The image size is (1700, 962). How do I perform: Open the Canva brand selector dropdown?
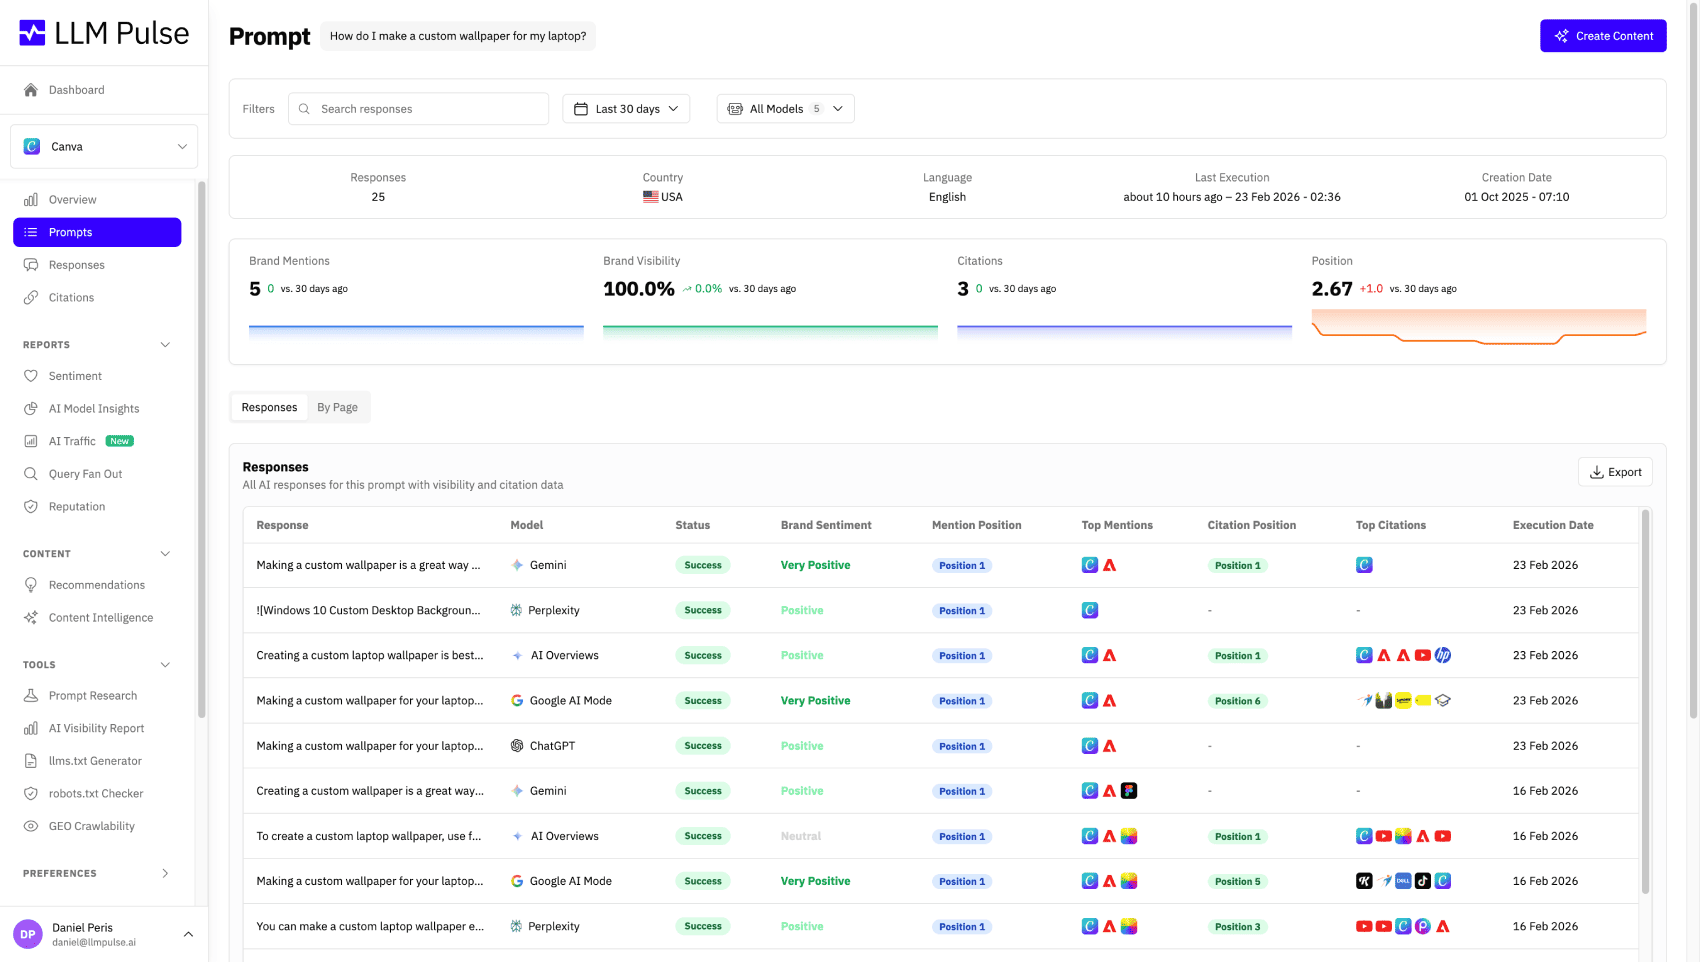(x=104, y=147)
